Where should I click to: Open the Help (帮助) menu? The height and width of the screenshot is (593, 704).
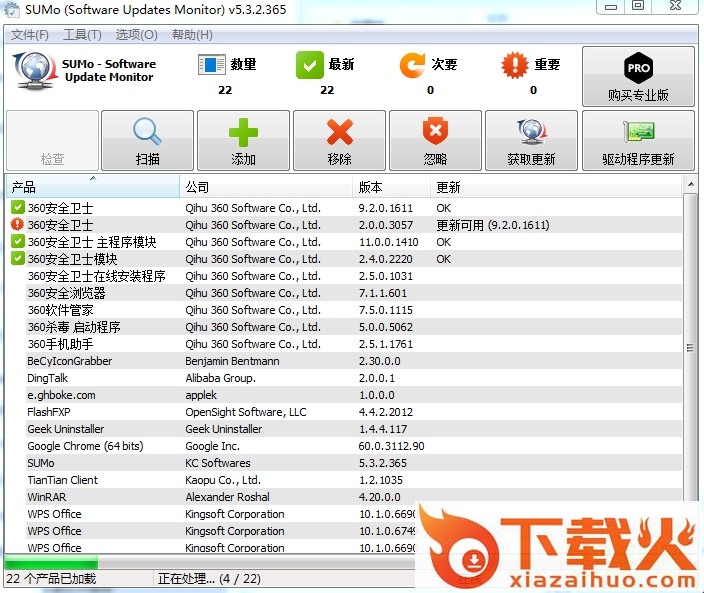(x=192, y=35)
